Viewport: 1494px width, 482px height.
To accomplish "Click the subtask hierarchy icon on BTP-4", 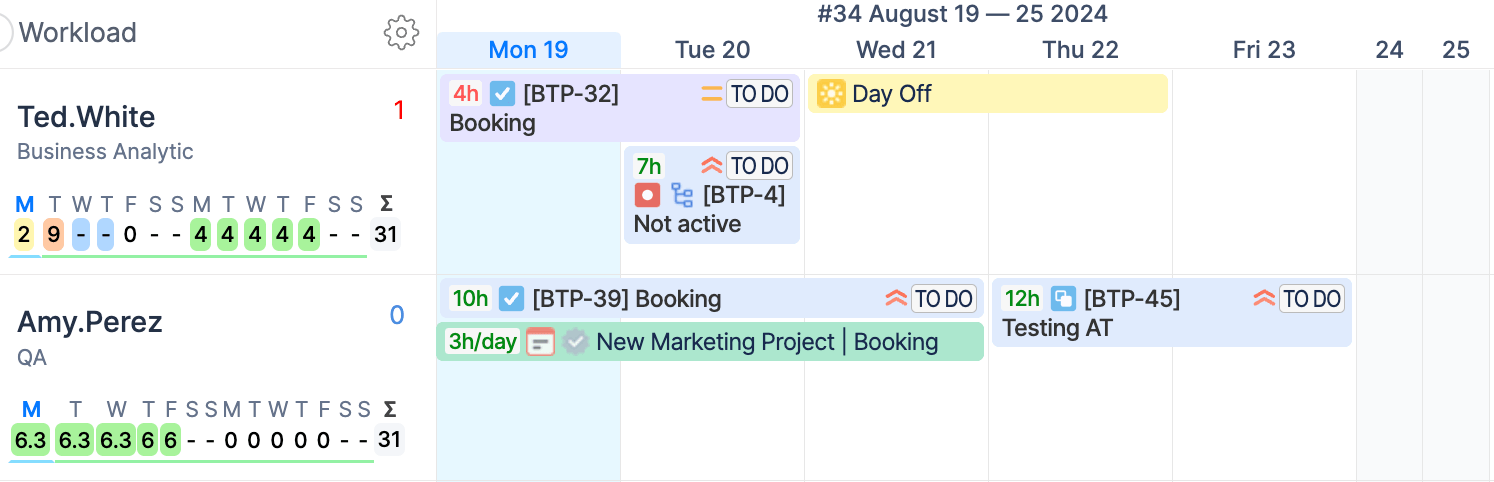I will pos(682,195).
